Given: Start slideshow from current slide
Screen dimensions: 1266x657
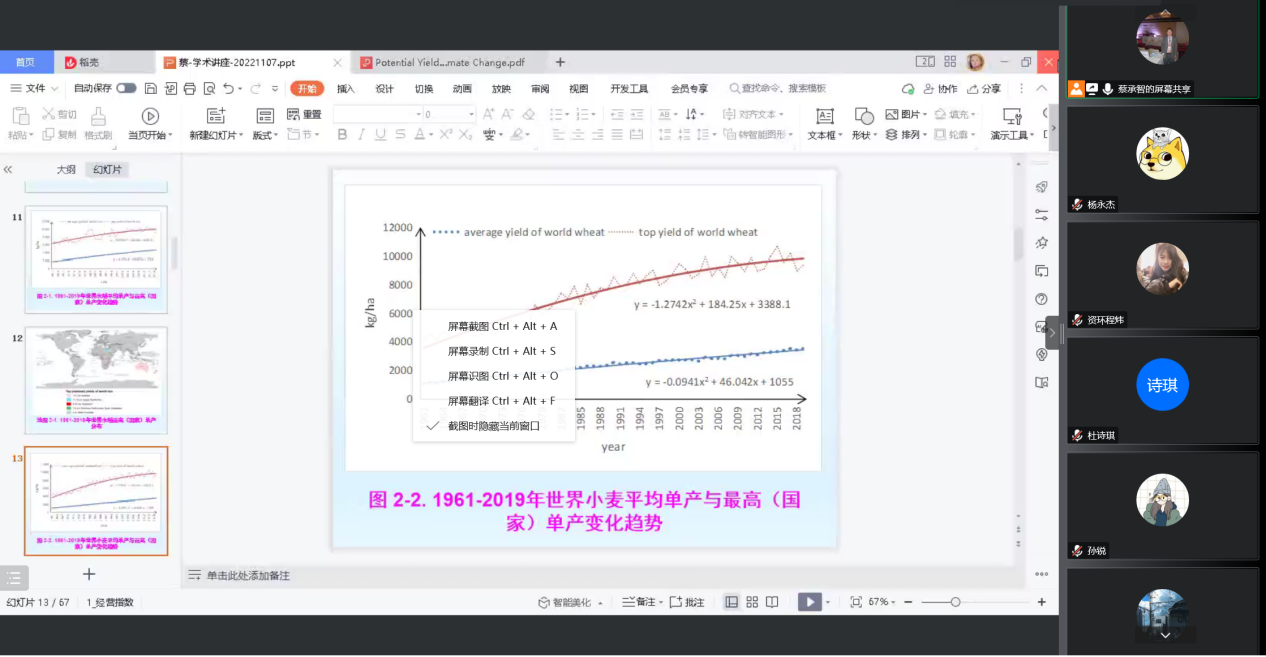Looking at the screenshot, I should tap(150, 116).
